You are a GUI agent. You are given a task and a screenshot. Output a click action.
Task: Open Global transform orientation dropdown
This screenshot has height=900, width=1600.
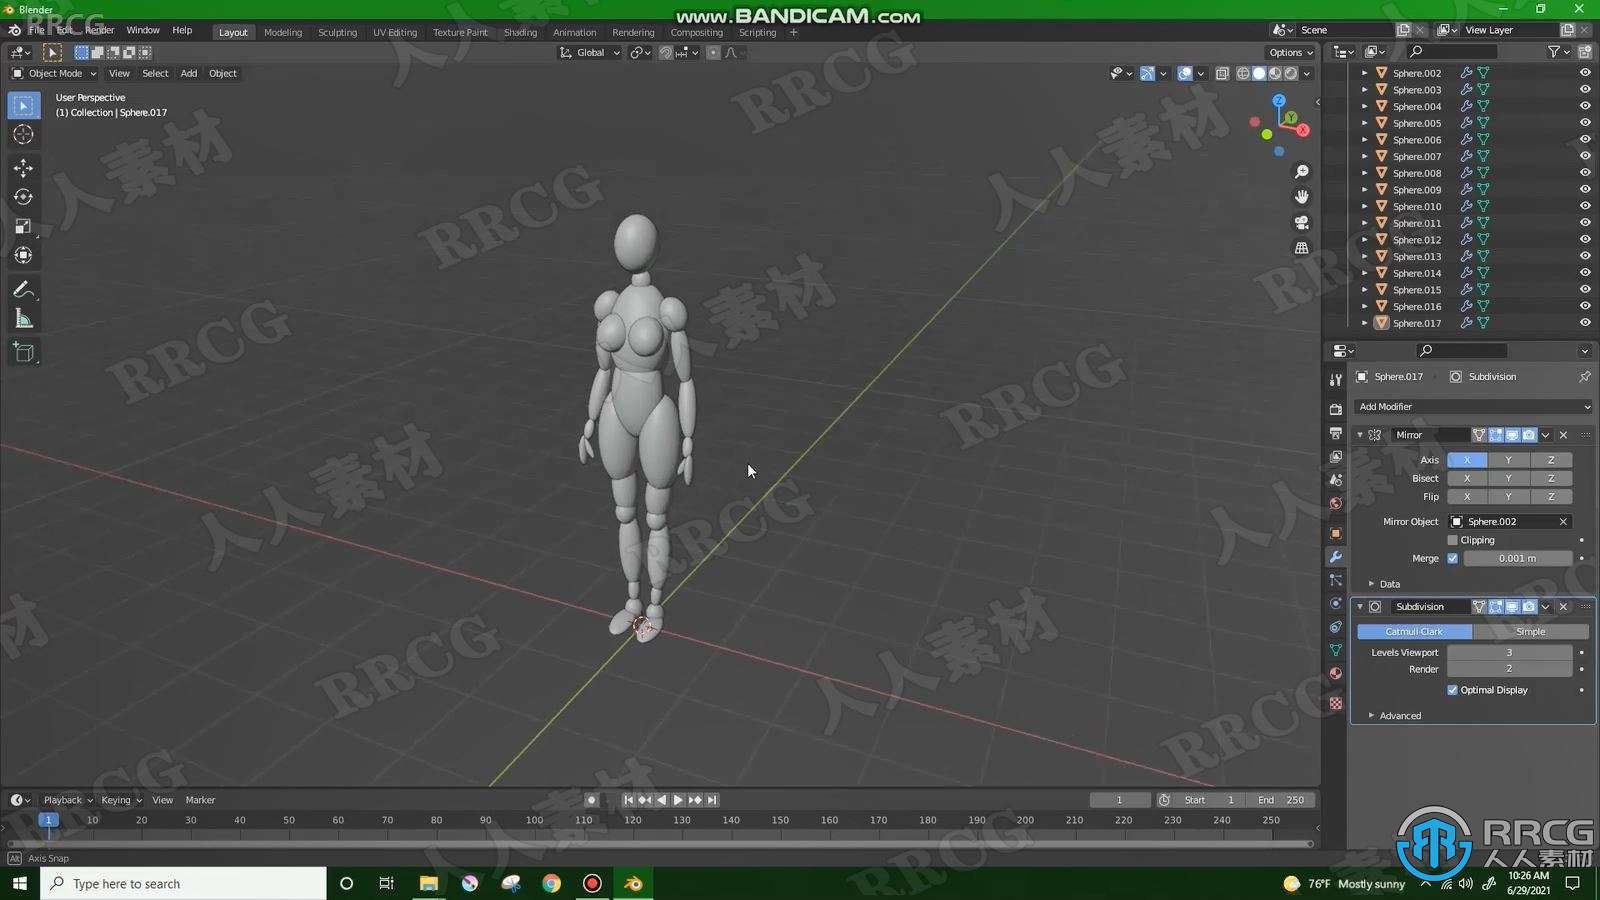[590, 52]
